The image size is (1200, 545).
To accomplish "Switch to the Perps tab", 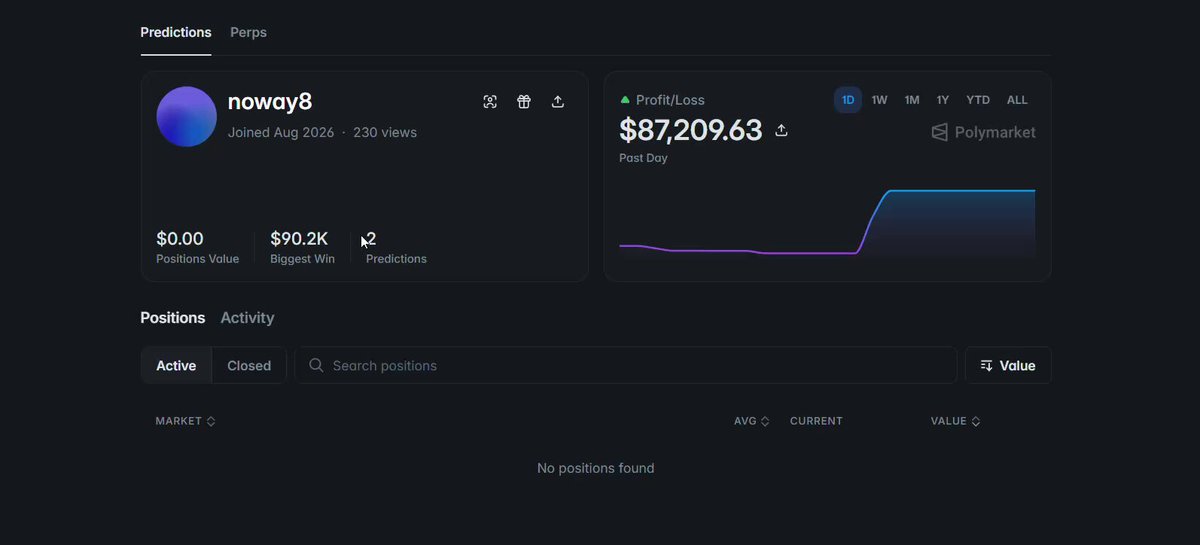I will click(x=248, y=32).
